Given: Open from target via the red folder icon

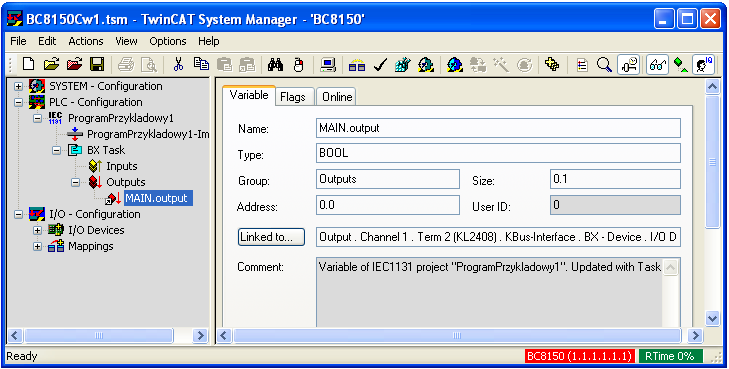Looking at the screenshot, I should point(74,64).
